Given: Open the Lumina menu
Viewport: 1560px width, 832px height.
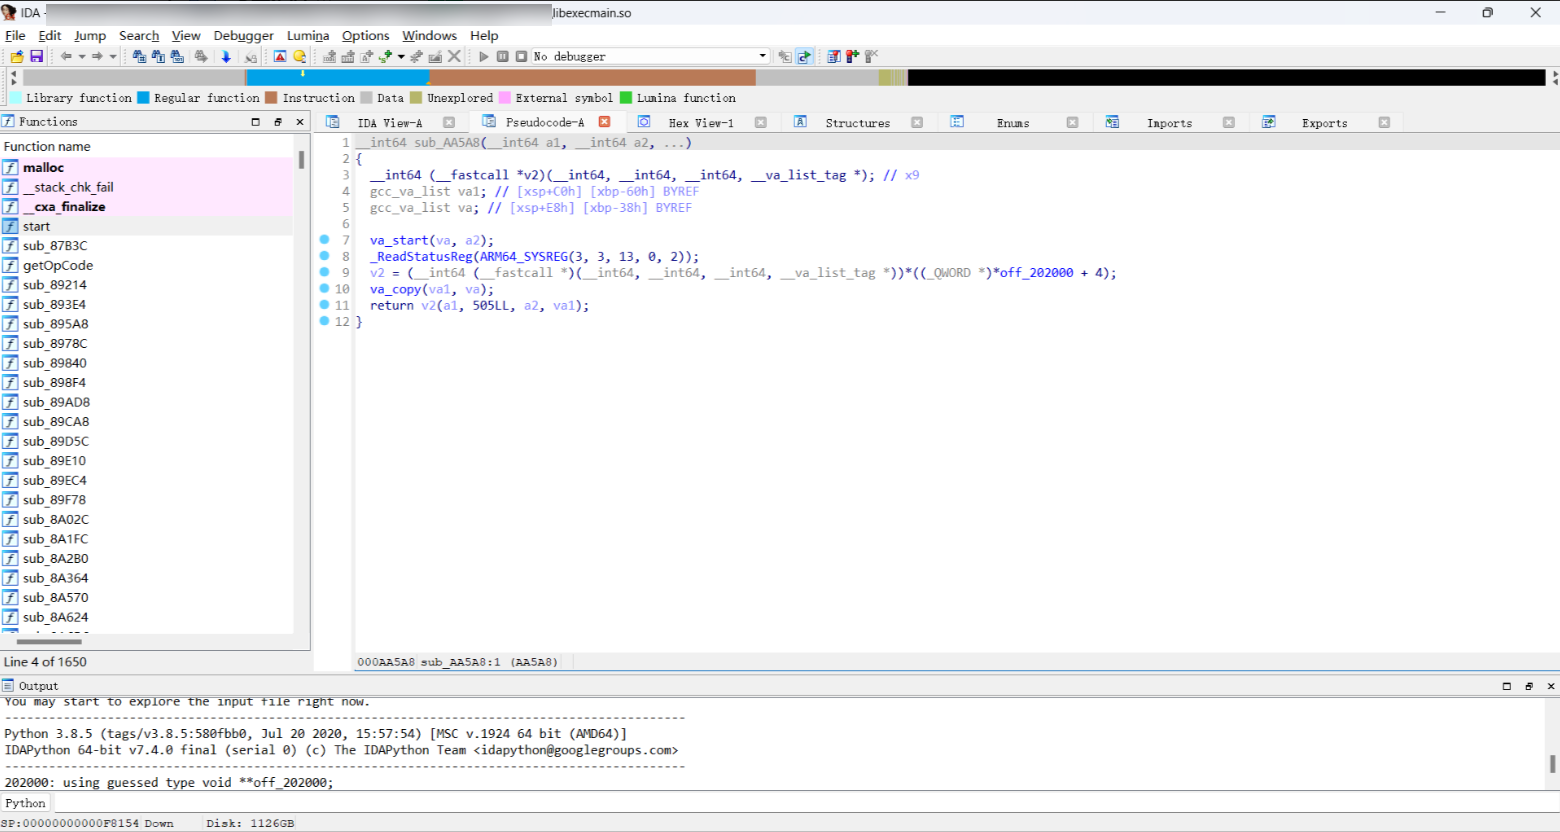Looking at the screenshot, I should coord(308,35).
